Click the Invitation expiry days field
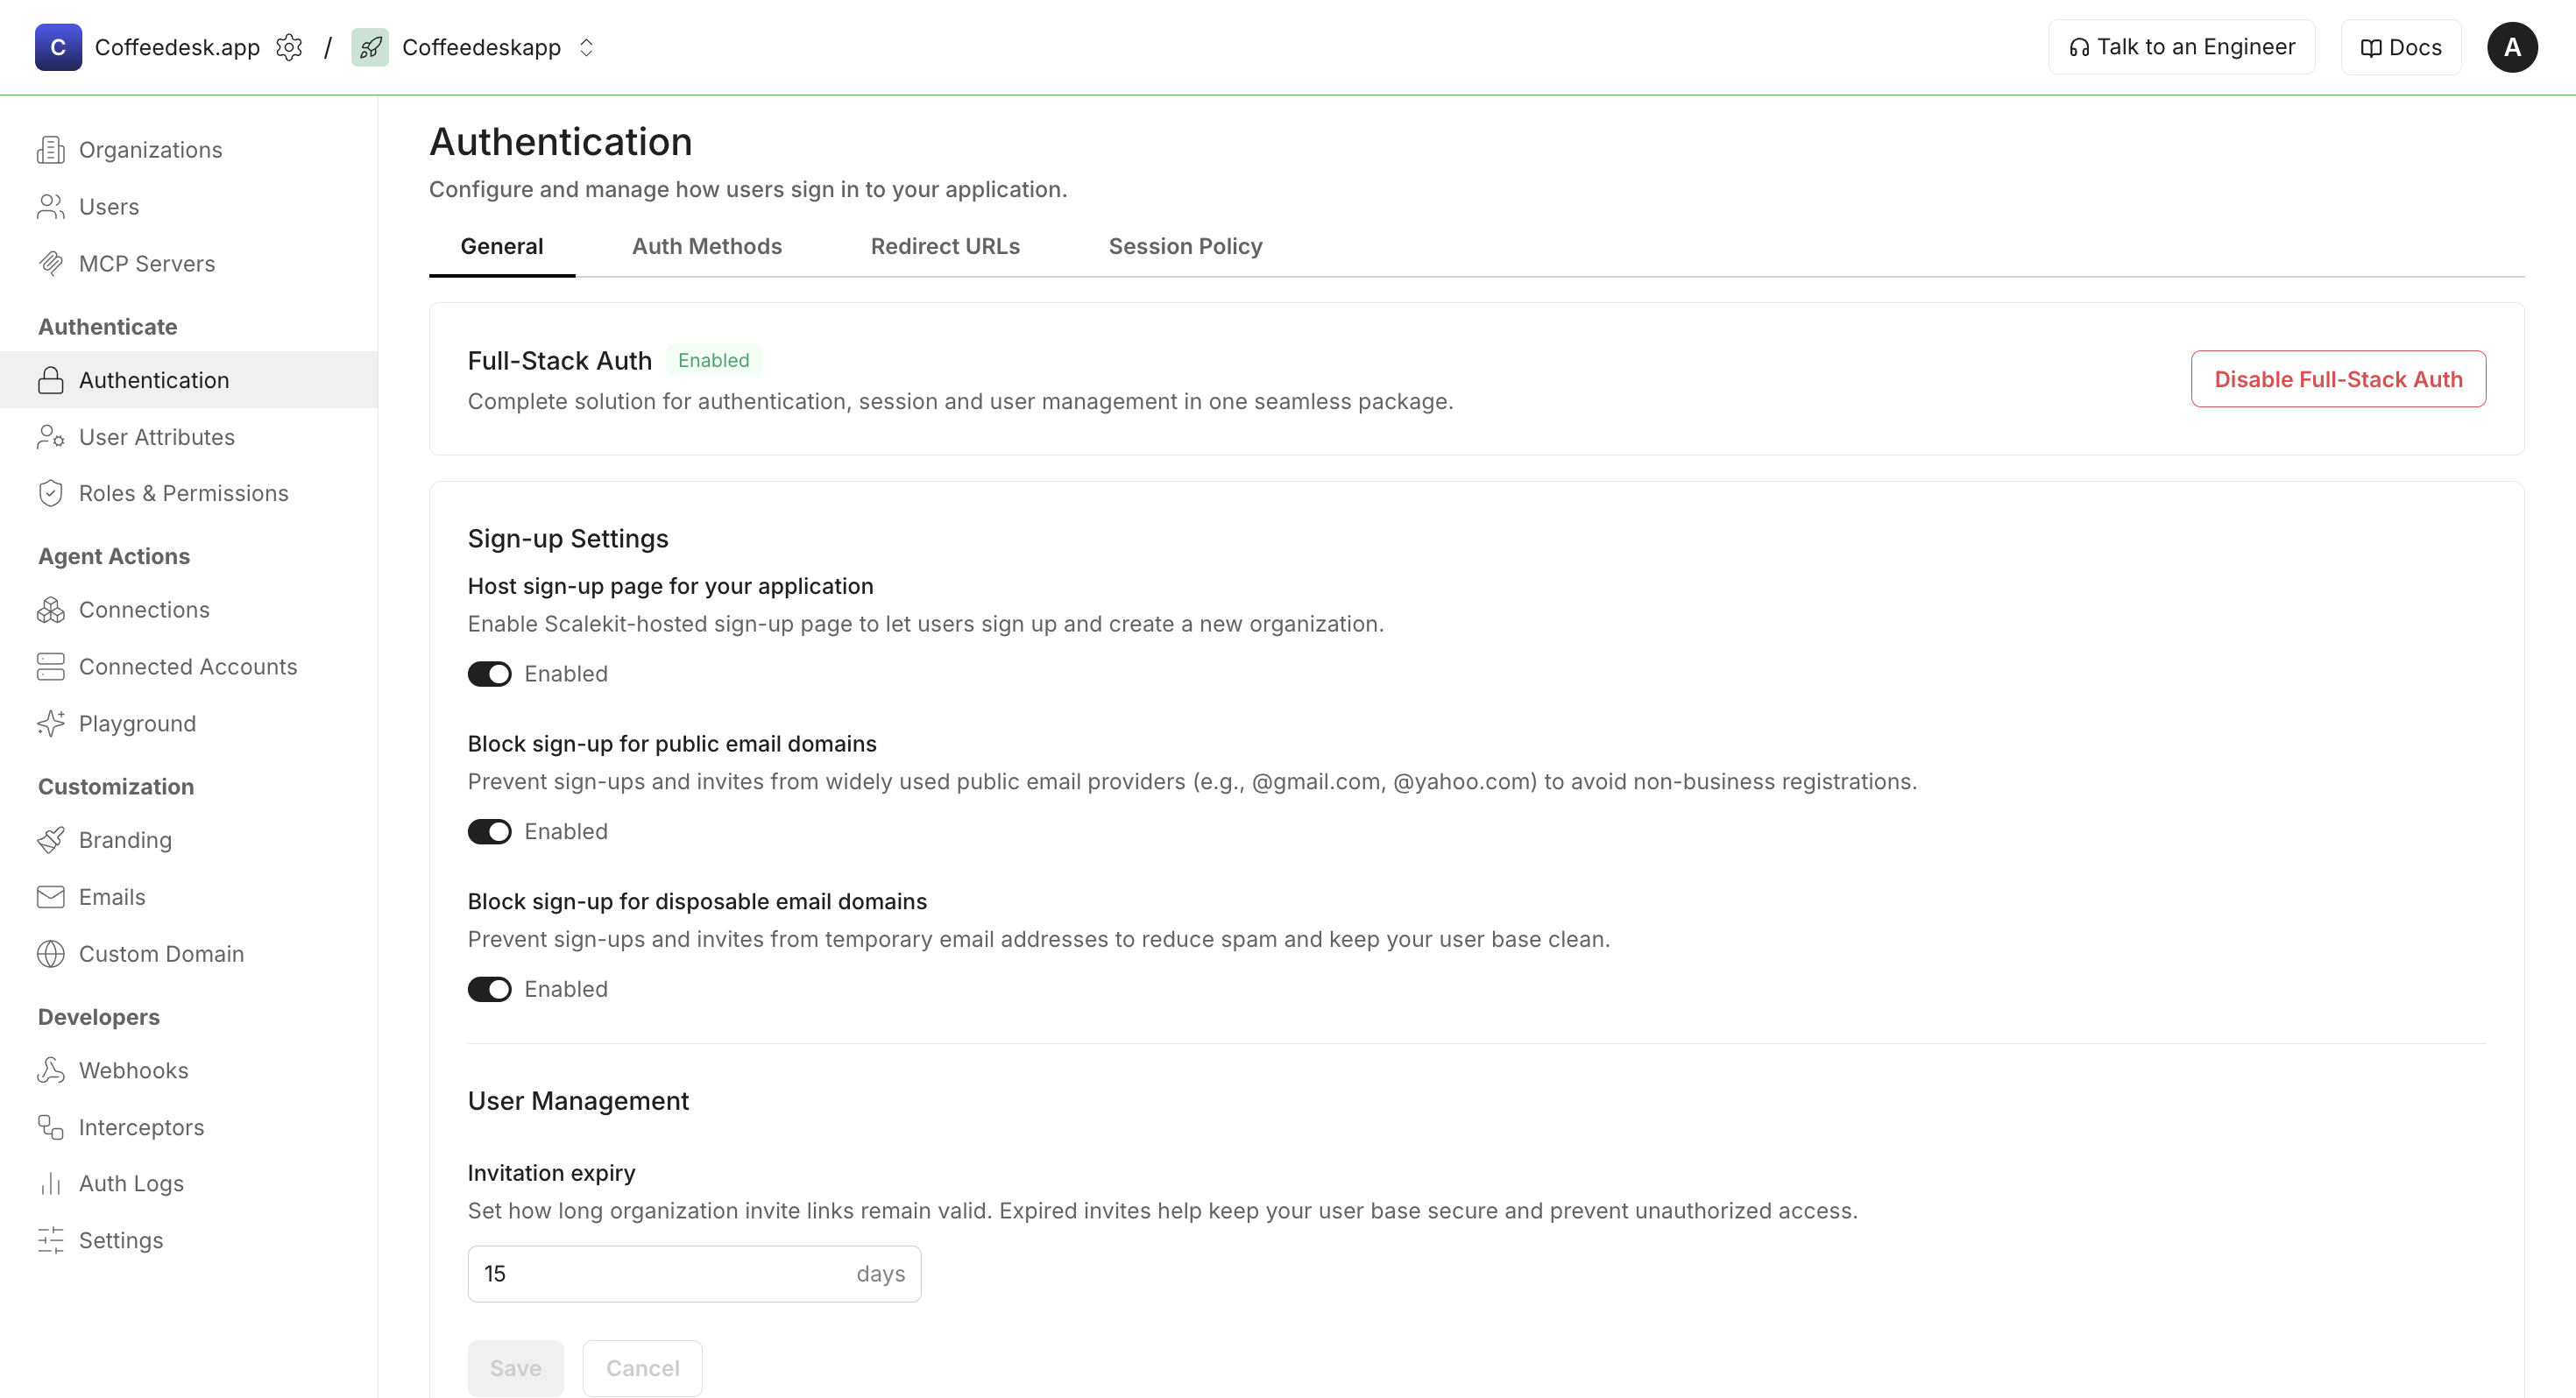 660,1274
